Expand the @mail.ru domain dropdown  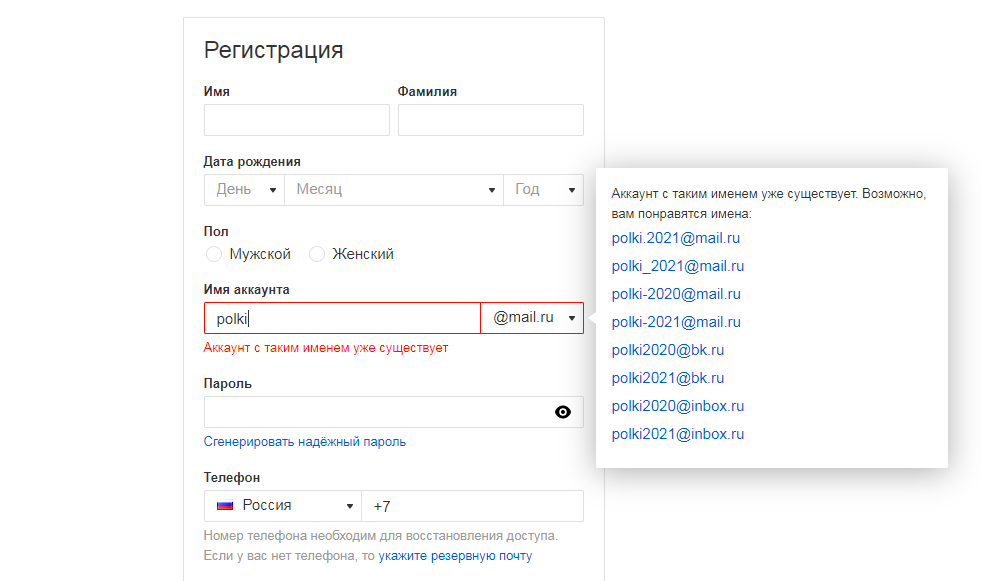[x=532, y=318]
